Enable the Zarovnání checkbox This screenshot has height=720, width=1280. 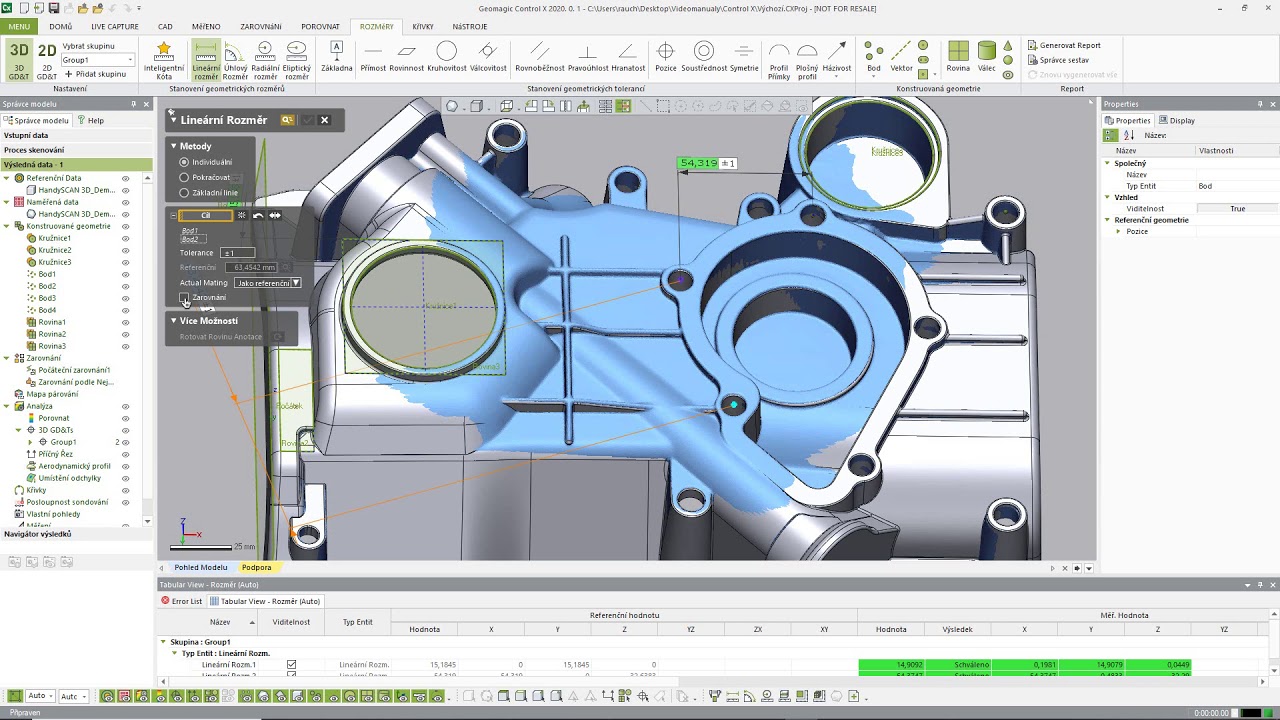pyautogui.click(x=185, y=298)
